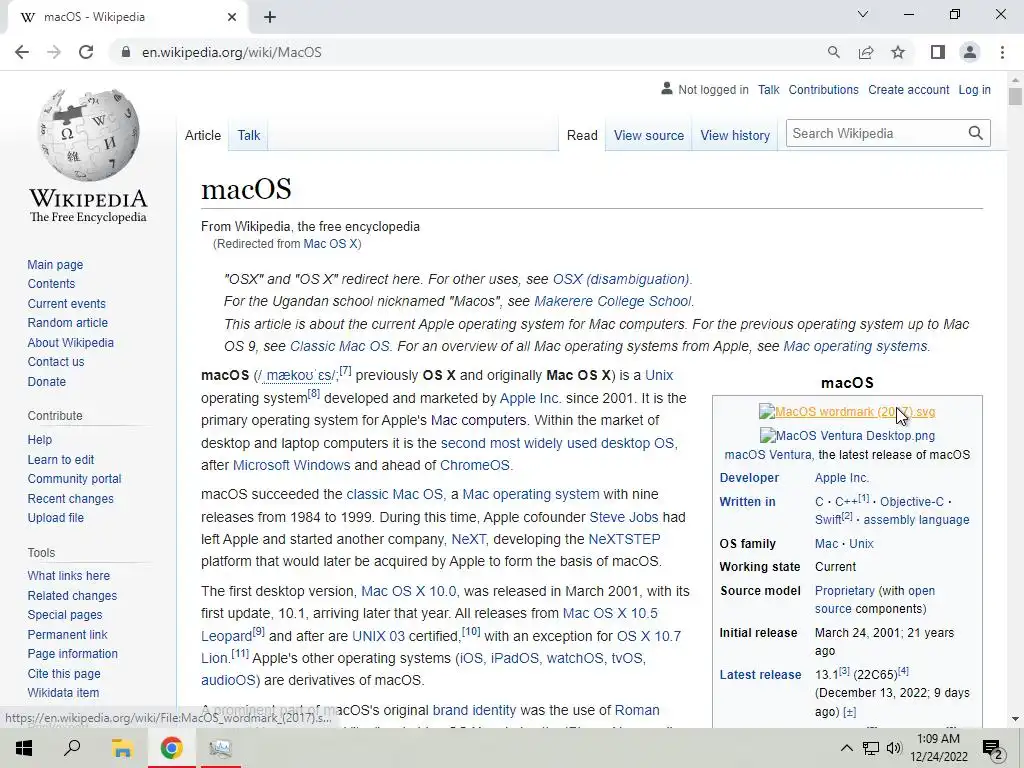This screenshot has height=768, width=1024.
Task: Open MacOS Ventura Desktop.png image
Action: point(847,436)
